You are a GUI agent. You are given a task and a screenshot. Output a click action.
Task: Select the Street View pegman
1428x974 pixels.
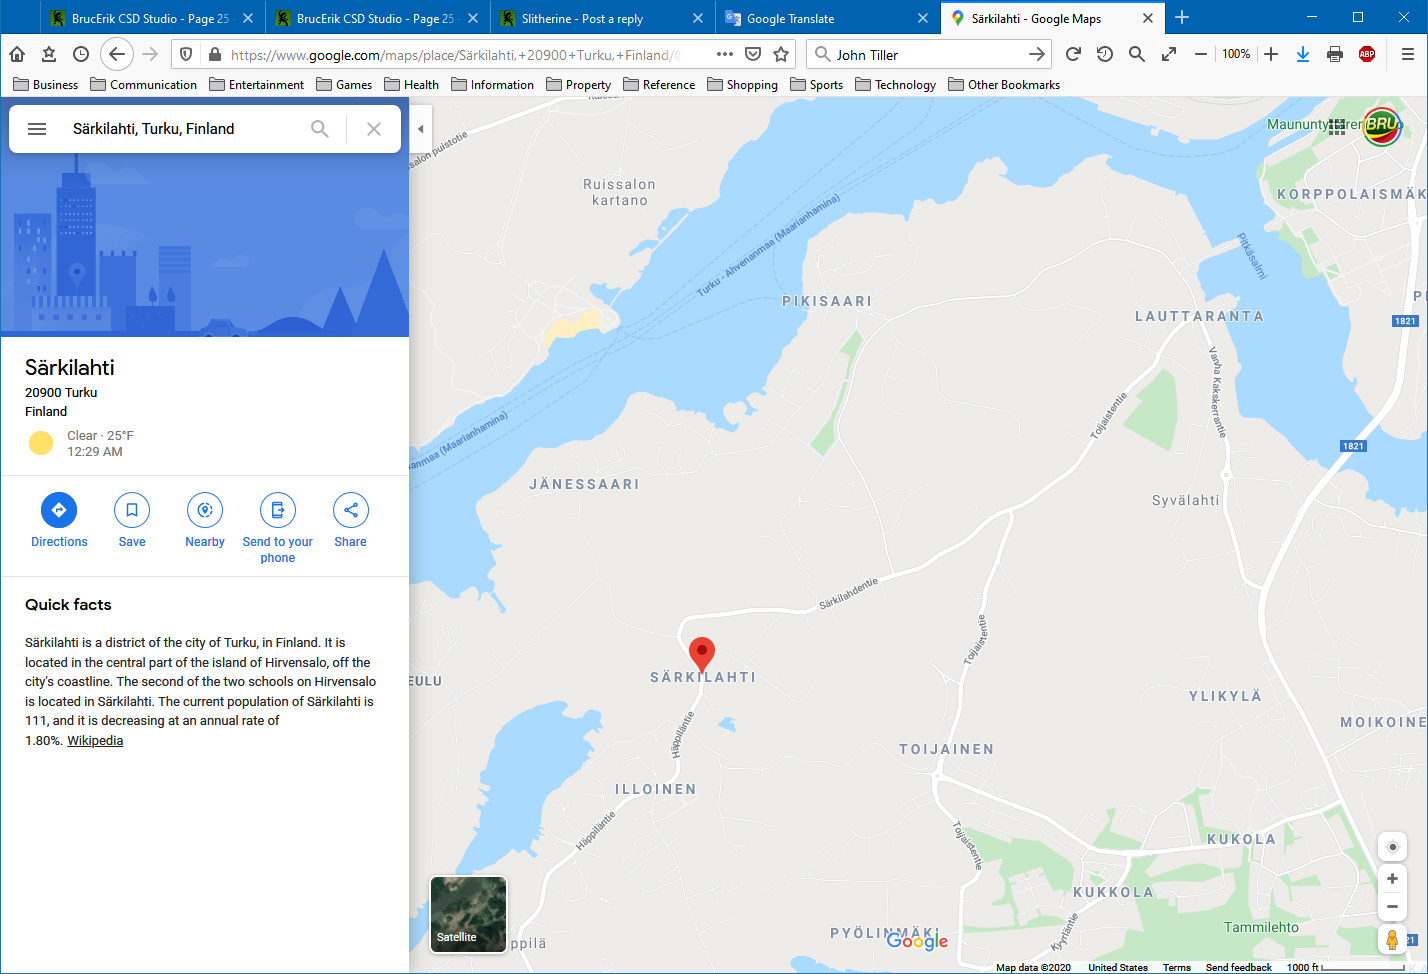(1392, 940)
